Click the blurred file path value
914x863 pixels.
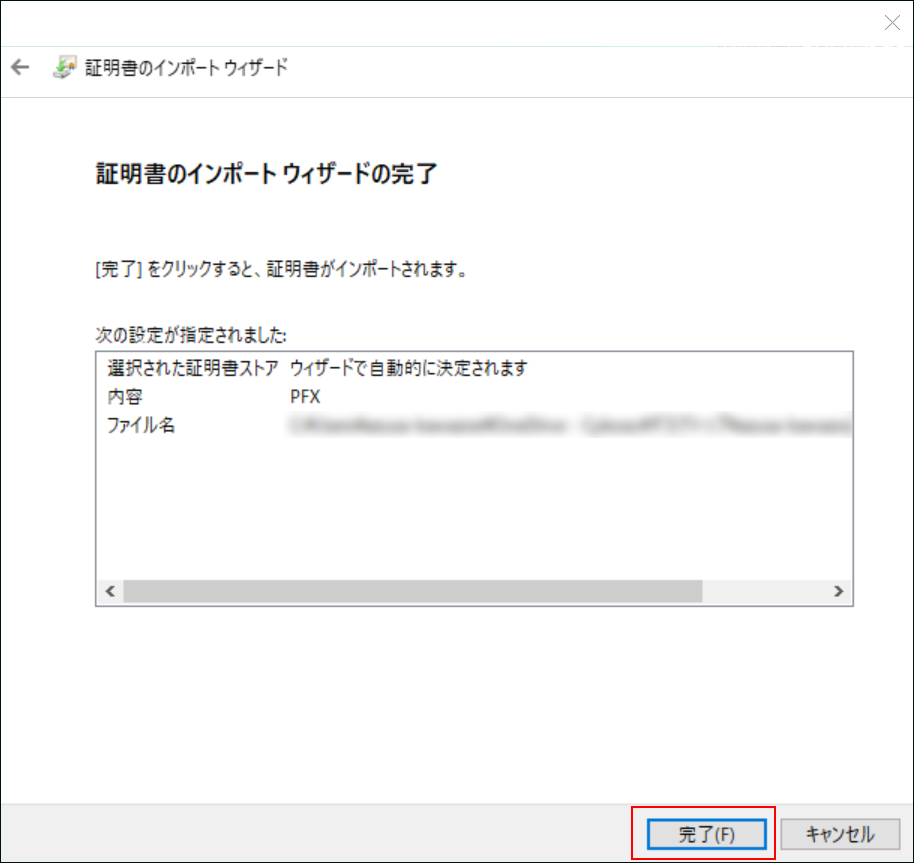(x=570, y=425)
